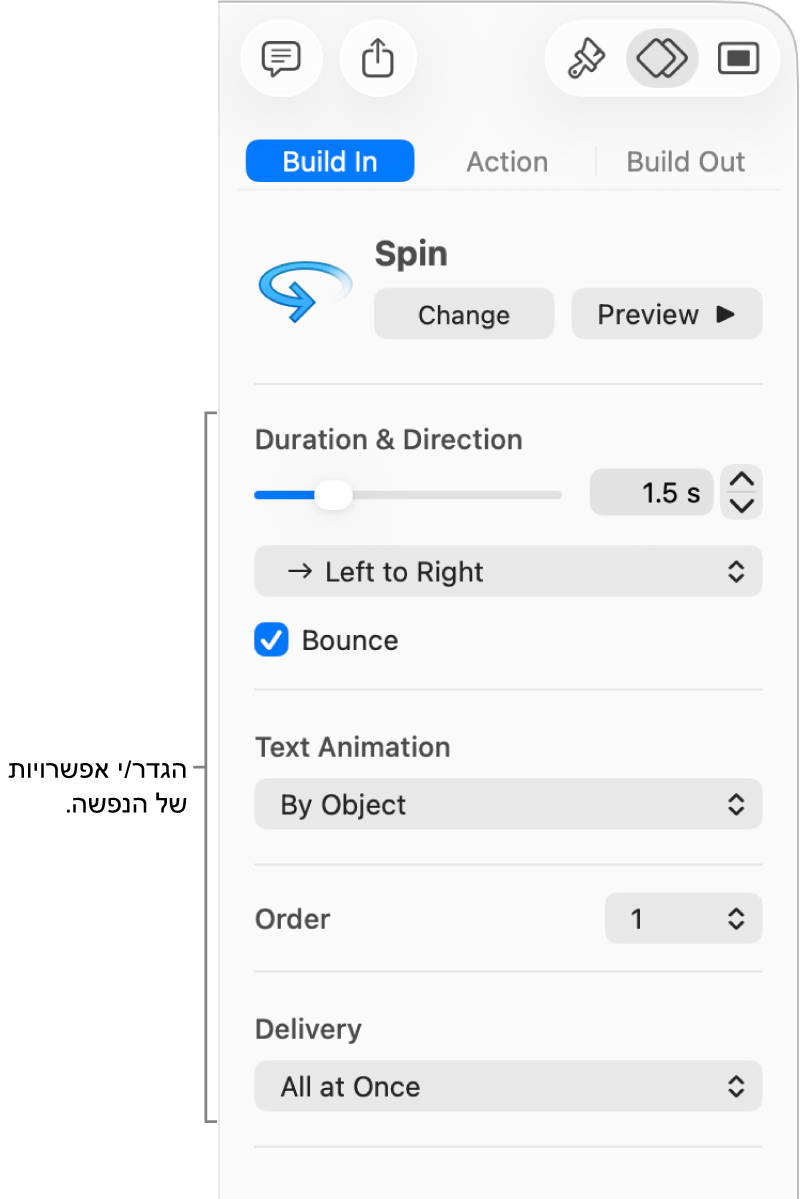801x1199 pixels.
Task: Preview the Spin animation
Action: click(666, 314)
